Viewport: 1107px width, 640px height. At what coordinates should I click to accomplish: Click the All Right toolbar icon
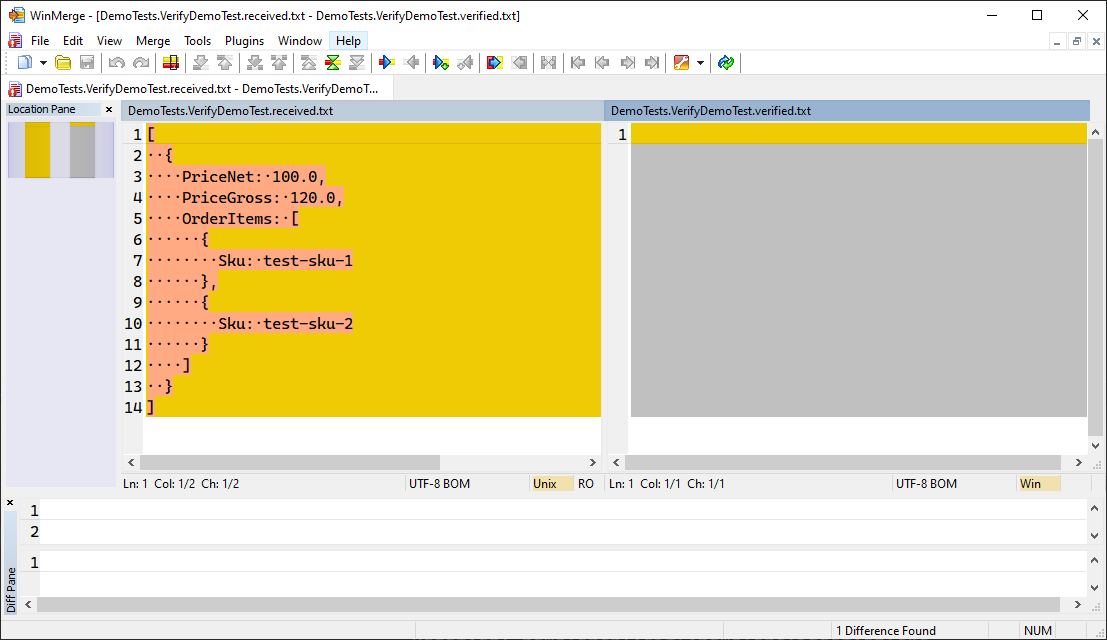pyautogui.click(x=494, y=63)
